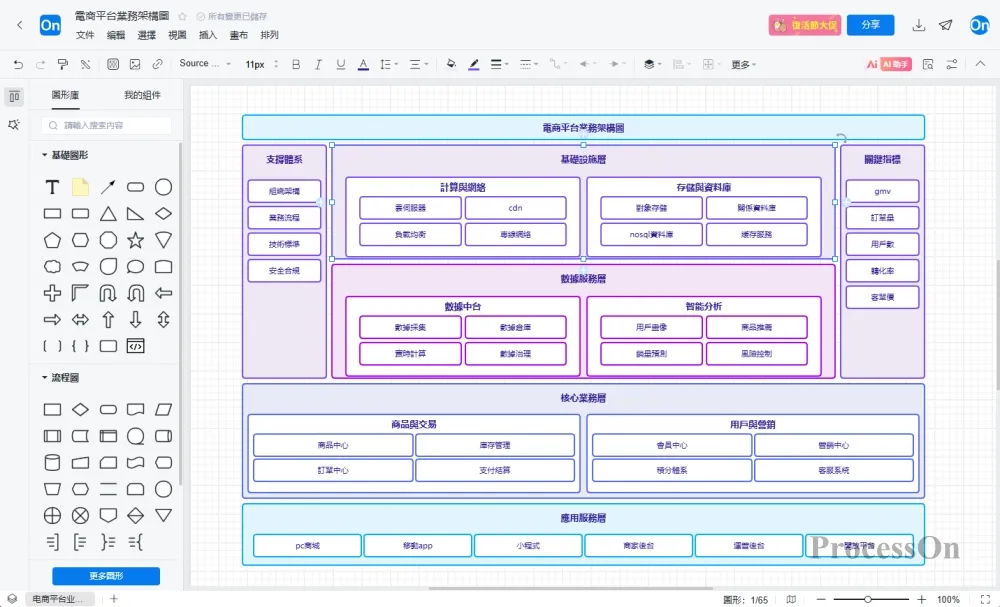The height and width of the screenshot is (607, 1000).
Task: Click the undo arrow icon
Action: pyautogui.click(x=18, y=64)
